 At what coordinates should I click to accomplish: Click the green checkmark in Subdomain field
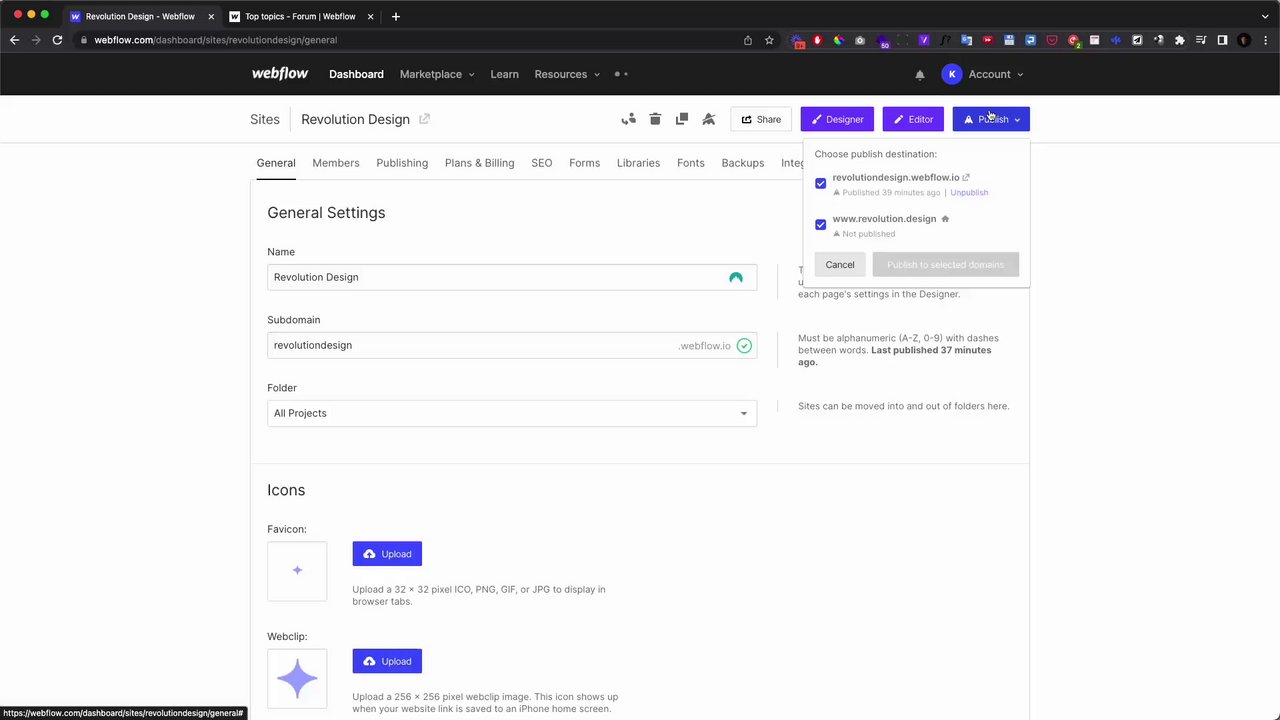pos(744,345)
